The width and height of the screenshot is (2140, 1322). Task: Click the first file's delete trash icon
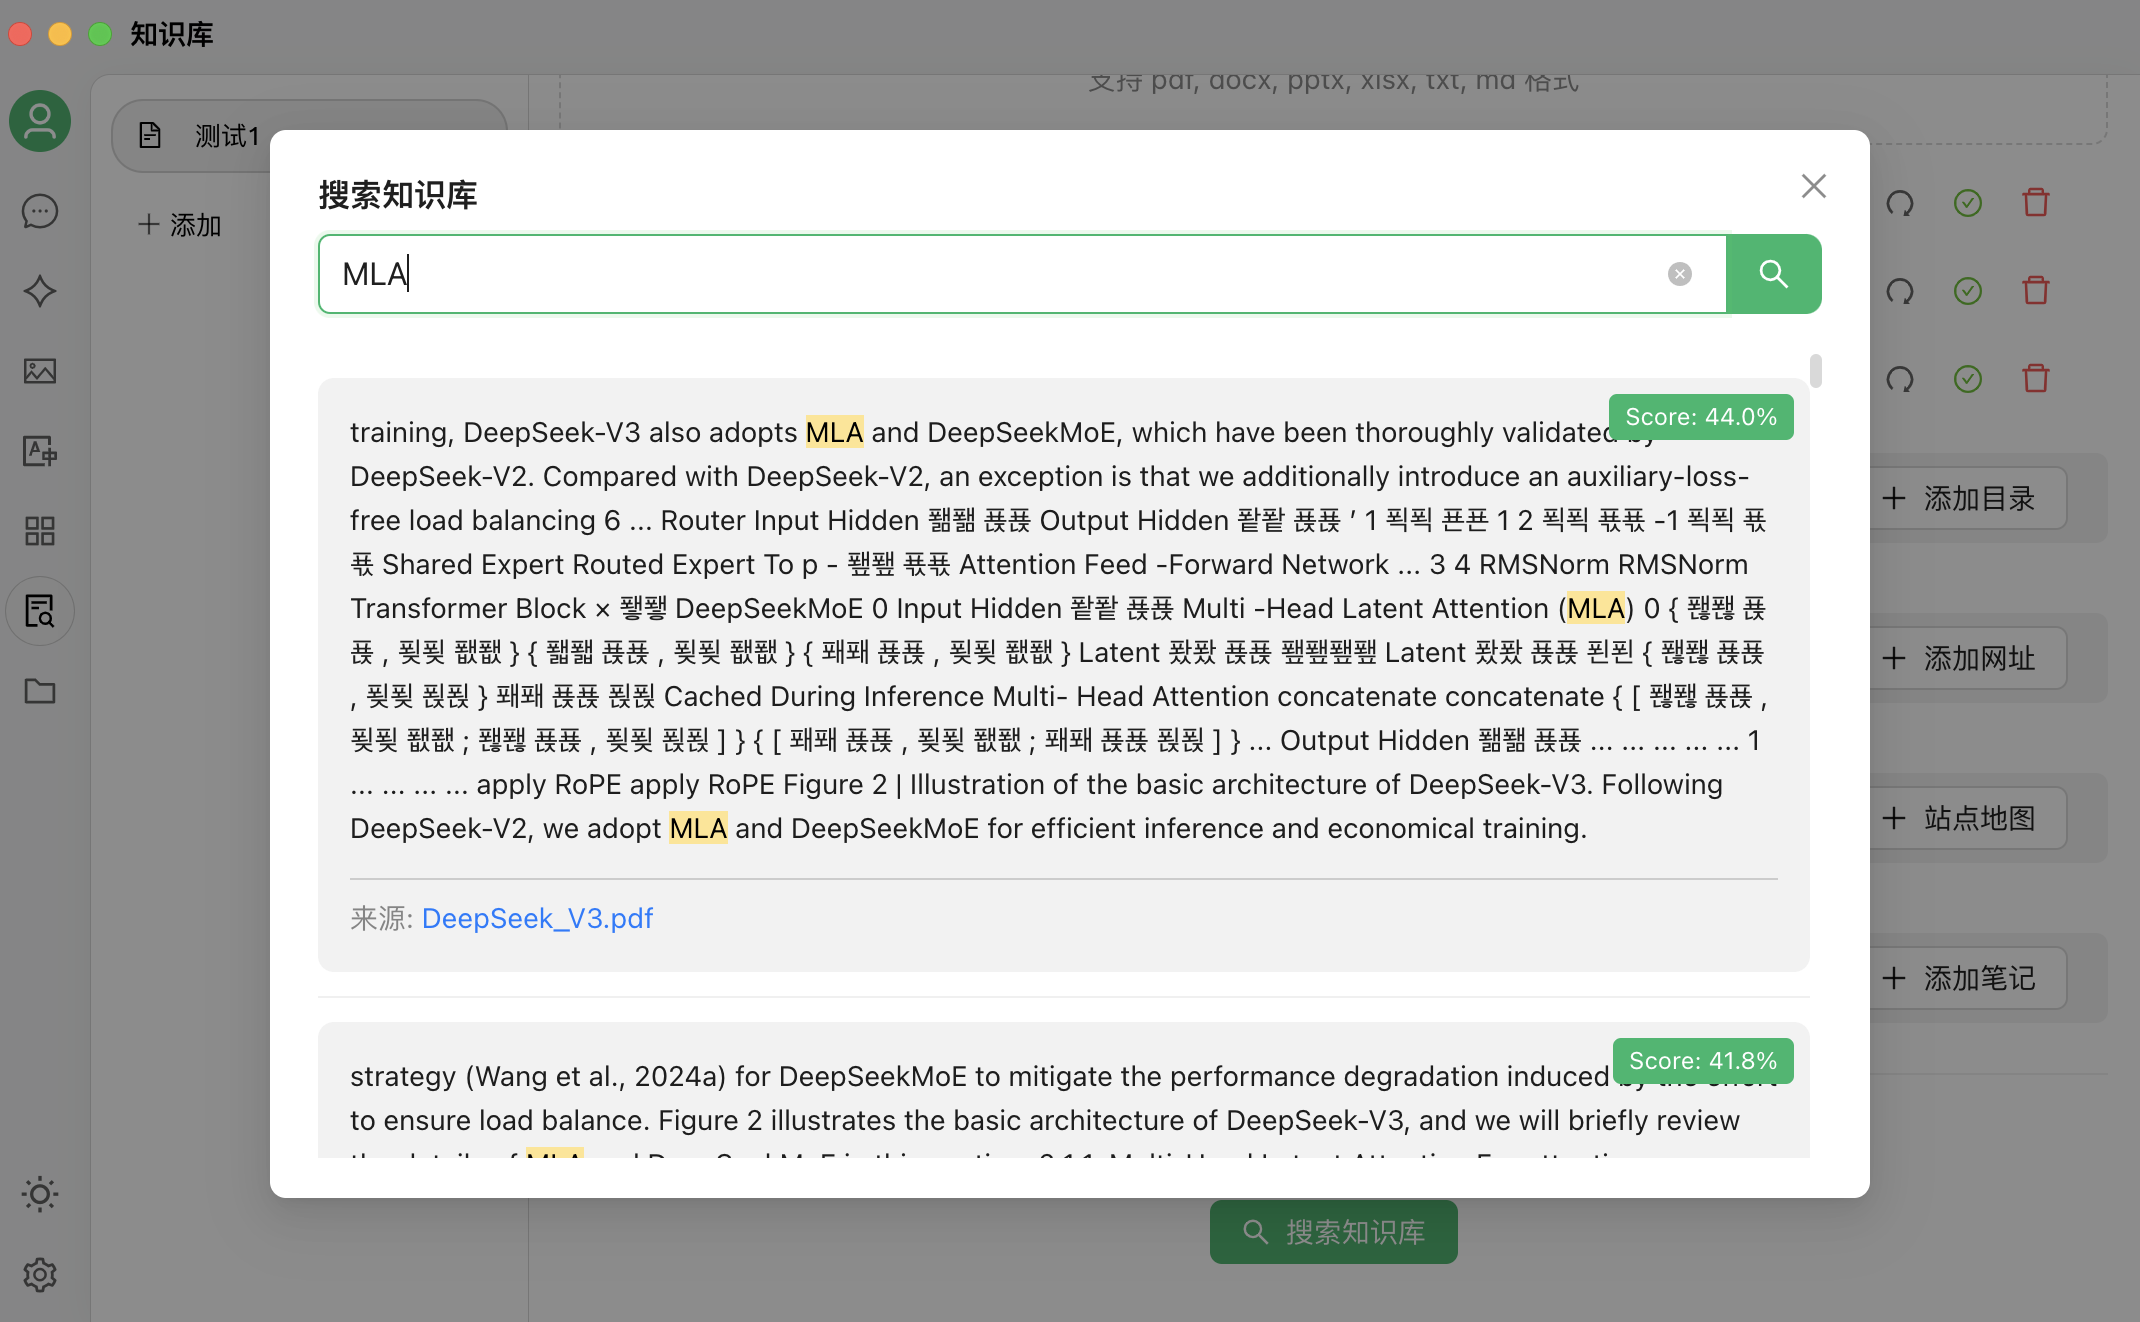[2036, 203]
